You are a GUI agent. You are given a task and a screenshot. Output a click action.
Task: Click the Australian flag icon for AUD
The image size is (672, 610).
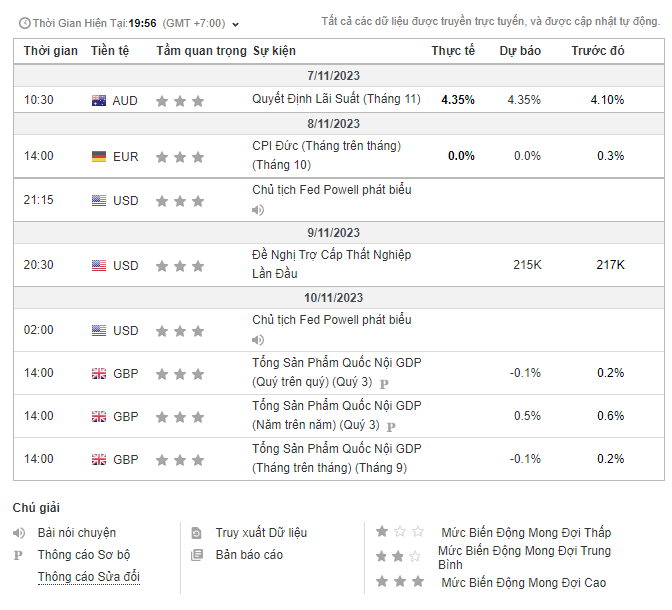[x=99, y=100]
